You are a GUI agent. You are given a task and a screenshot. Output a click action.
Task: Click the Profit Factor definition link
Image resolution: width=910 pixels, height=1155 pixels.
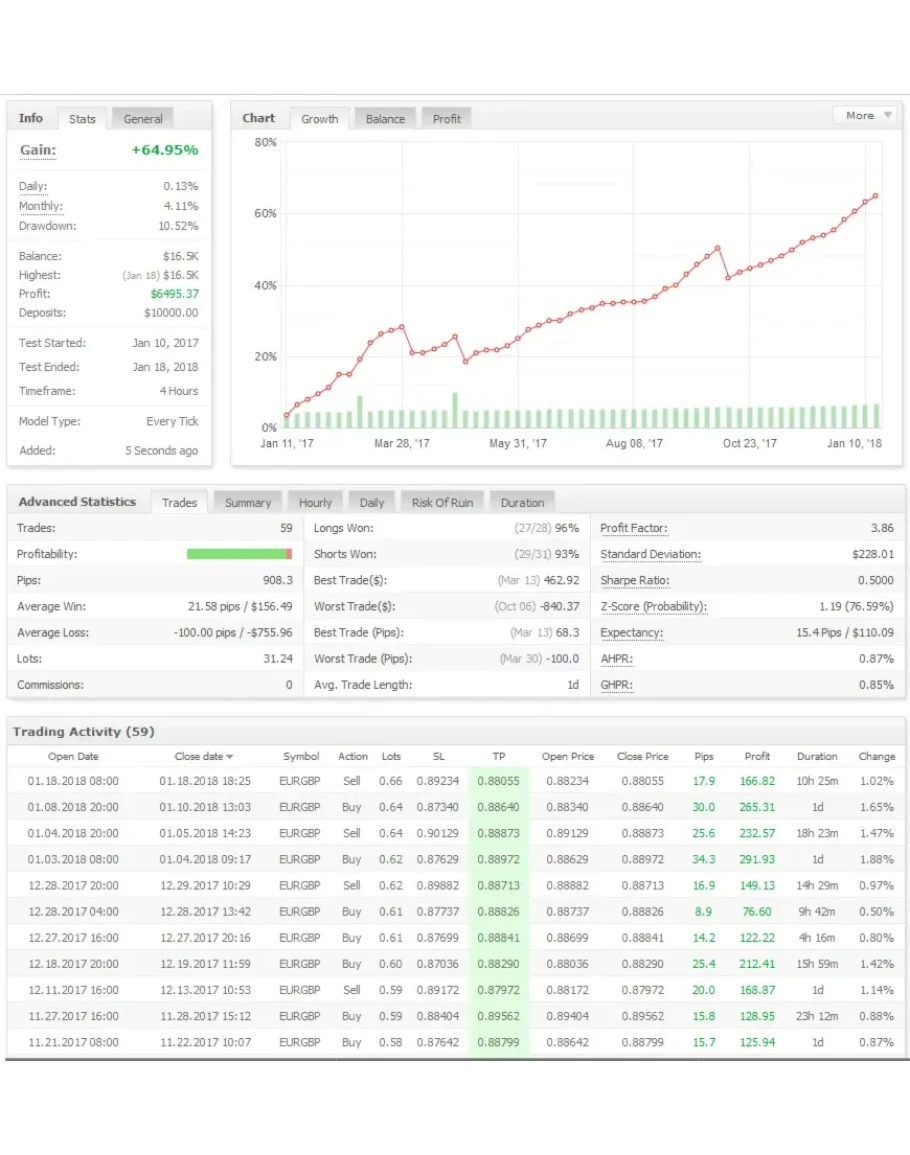pos(633,528)
